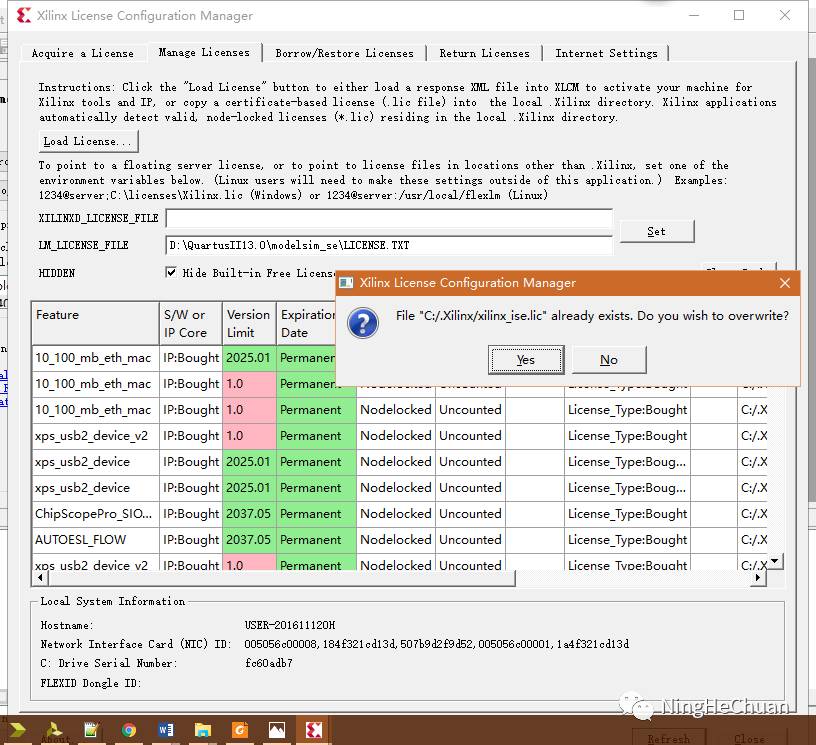Click the Notepad++ icon in the taskbar
This screenshot has width=816, height=745.
(x=92, y=730)
